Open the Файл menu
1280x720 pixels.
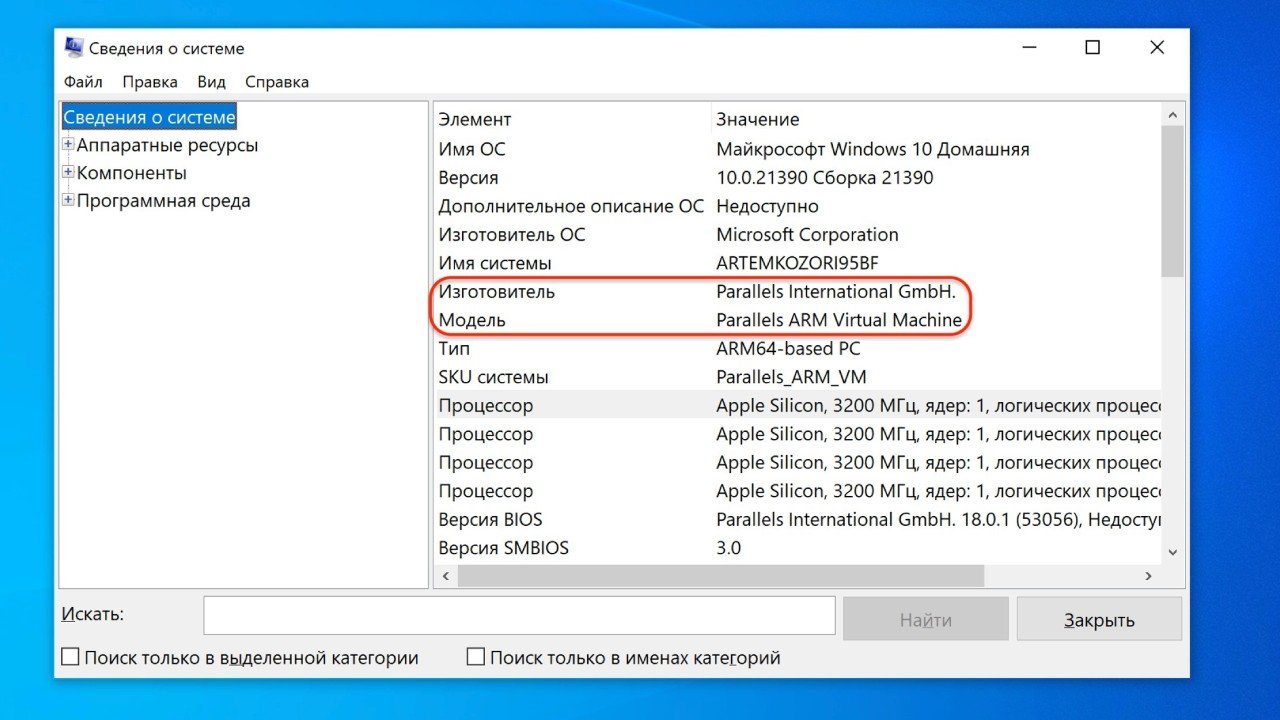coord(83,82)
